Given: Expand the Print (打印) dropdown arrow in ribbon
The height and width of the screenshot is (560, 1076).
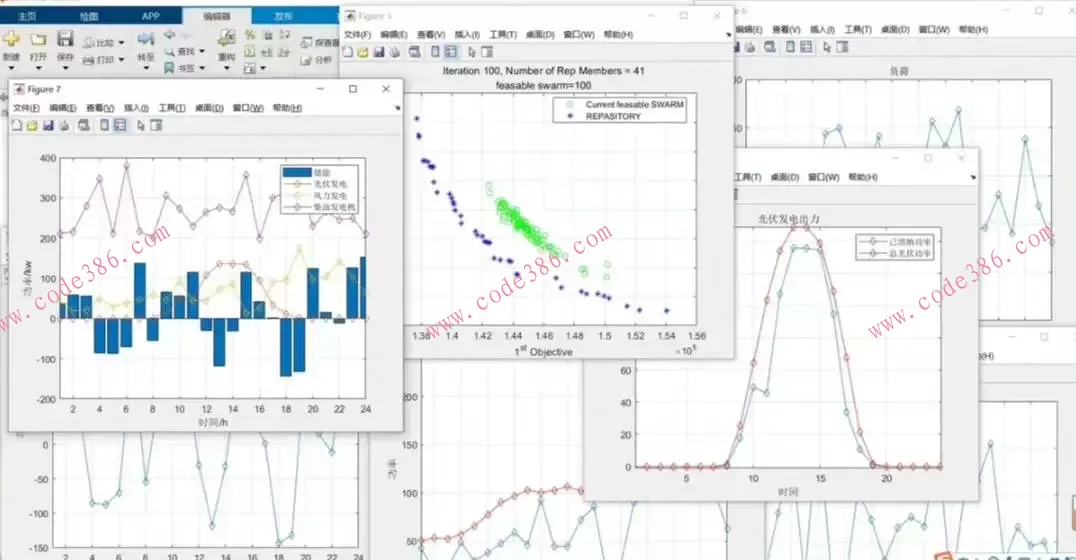Looking at the screenshot, I should [x=121, y=60].
